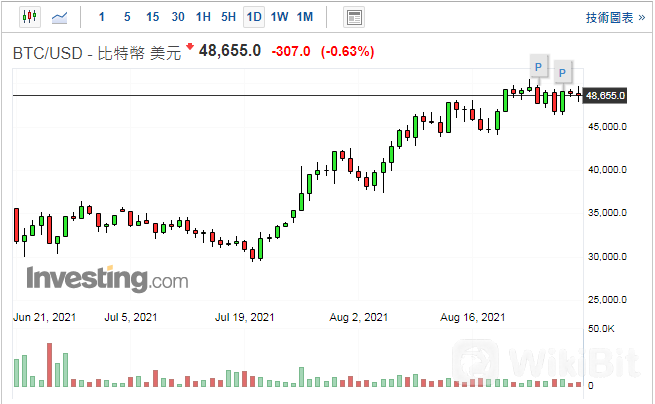Switch to area line chart type

59,18
